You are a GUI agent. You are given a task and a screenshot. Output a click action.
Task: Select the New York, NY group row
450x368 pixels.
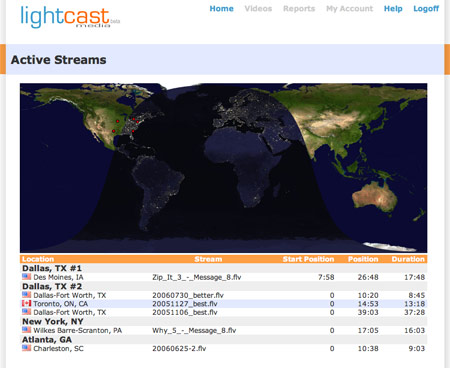click(x=223, y=322)
